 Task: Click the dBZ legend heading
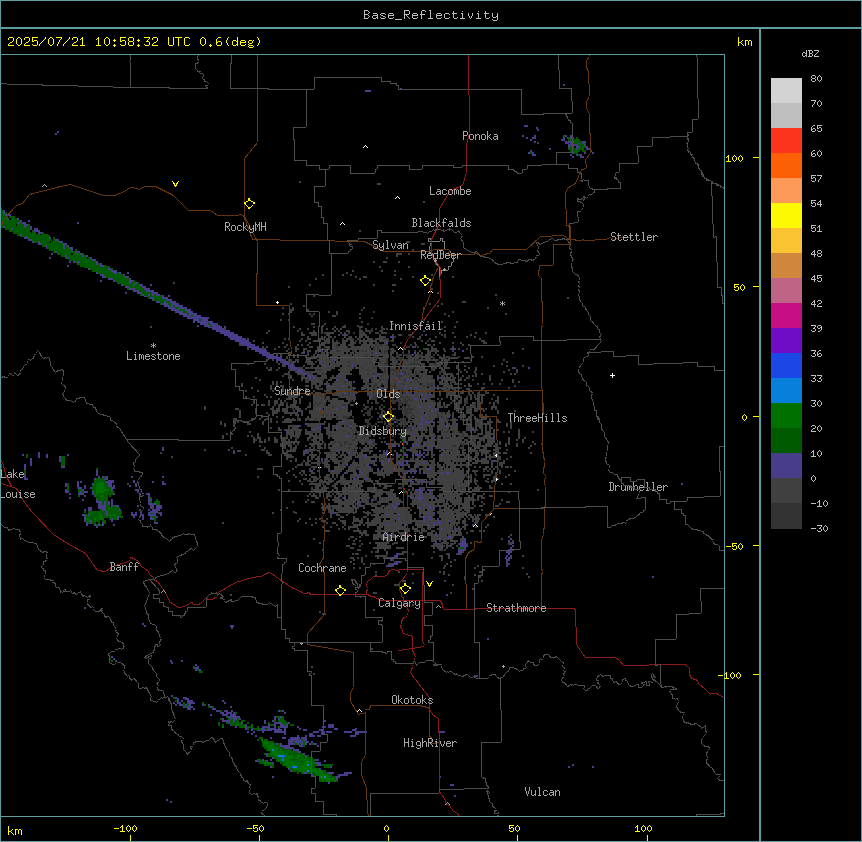[810, 53]
